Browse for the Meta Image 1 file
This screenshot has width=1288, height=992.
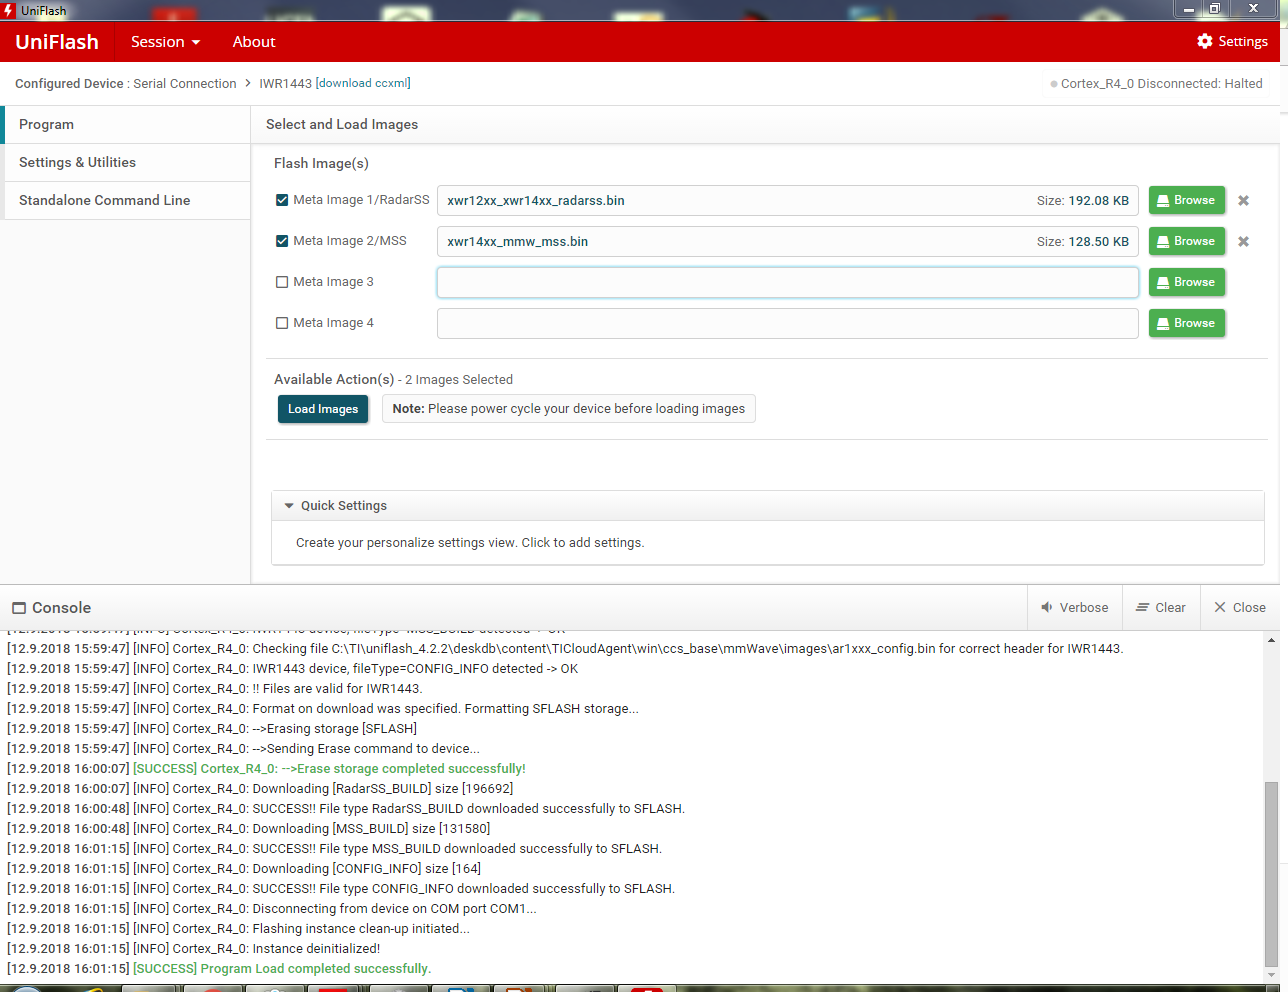(1187, 200)
